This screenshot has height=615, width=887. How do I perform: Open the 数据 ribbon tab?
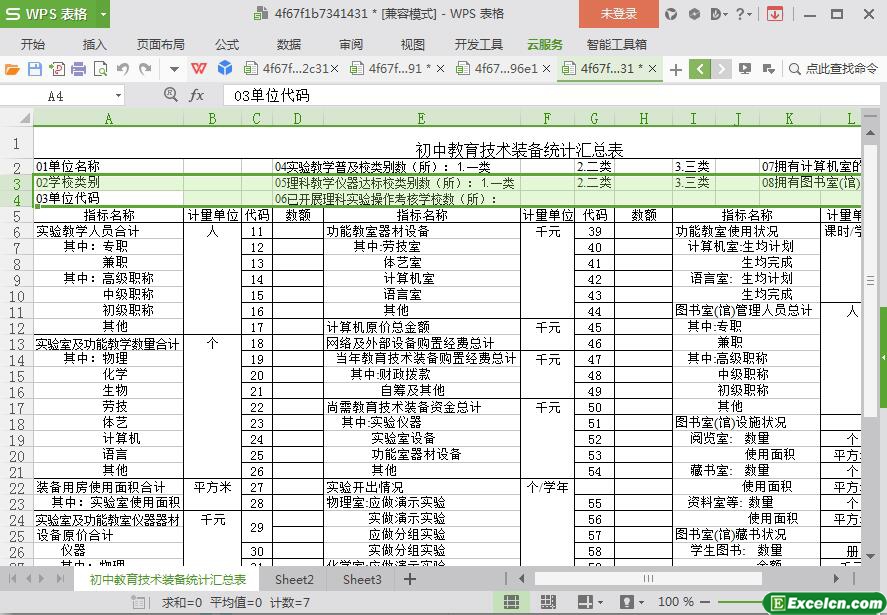point(289,44)
